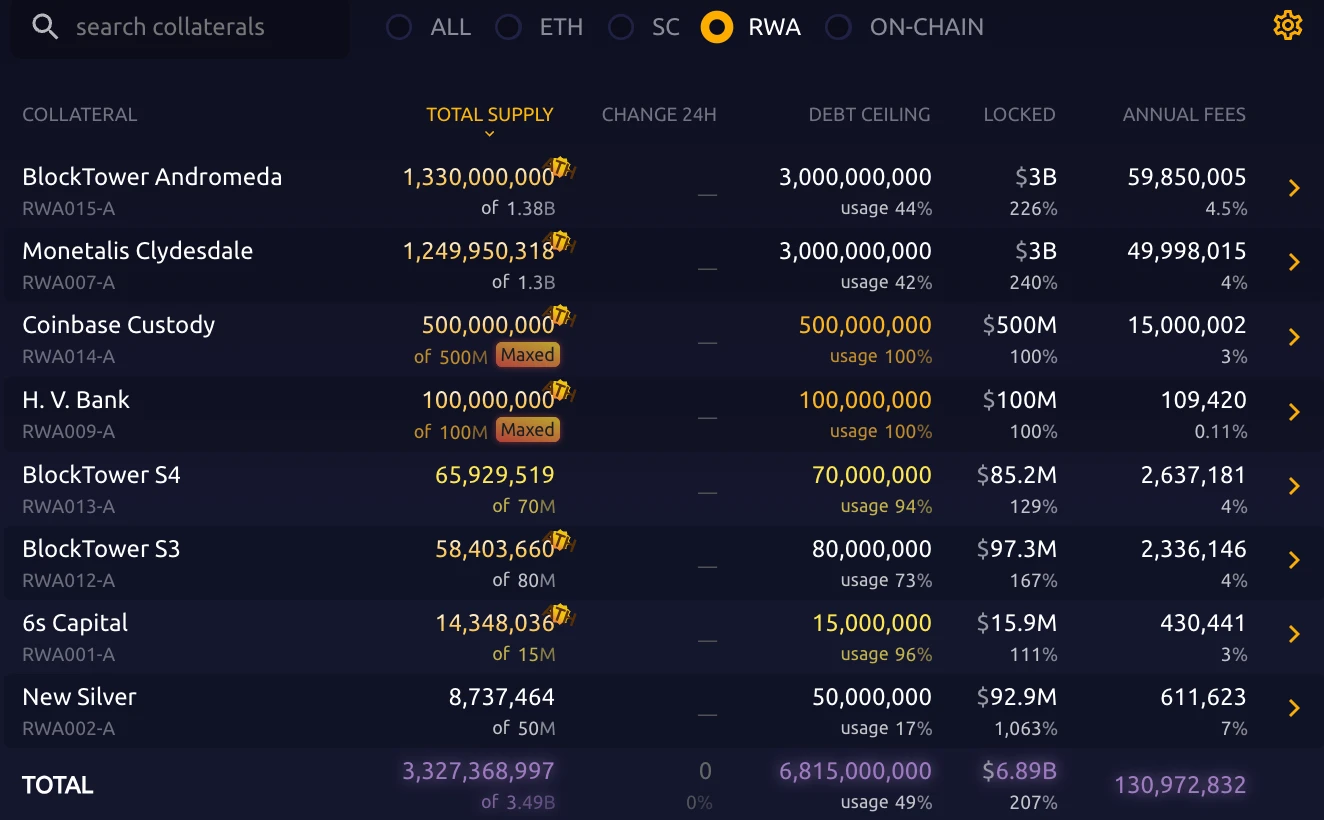Expand the New Silver row details
Image resolution: width=1324 pixels, height=820 pixels.
[x=1295, y=708]
